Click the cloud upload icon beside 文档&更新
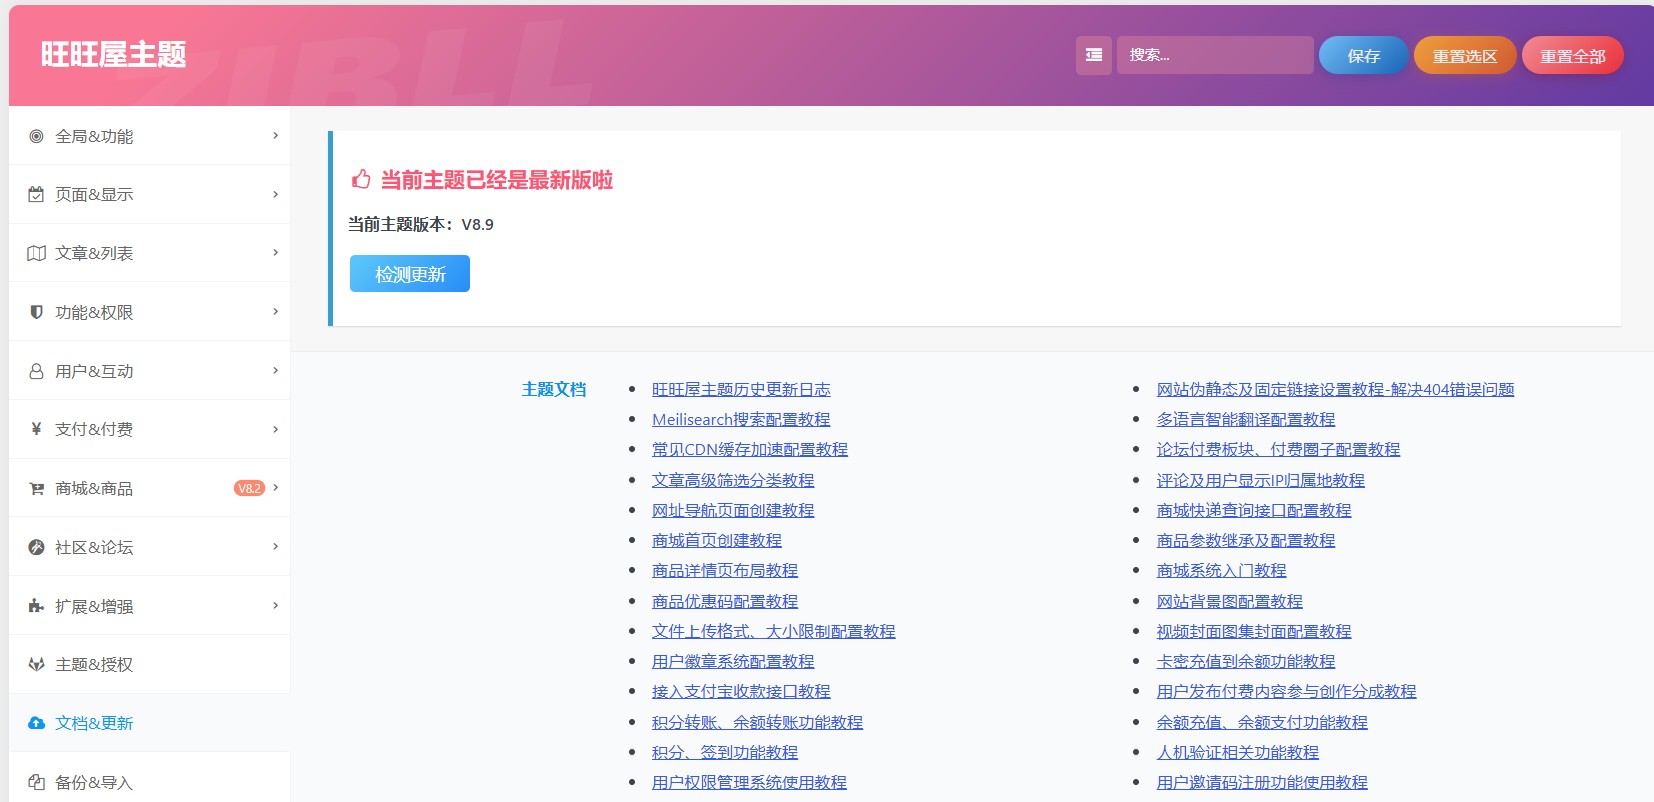1654x802 pixels. click(36, 723)
